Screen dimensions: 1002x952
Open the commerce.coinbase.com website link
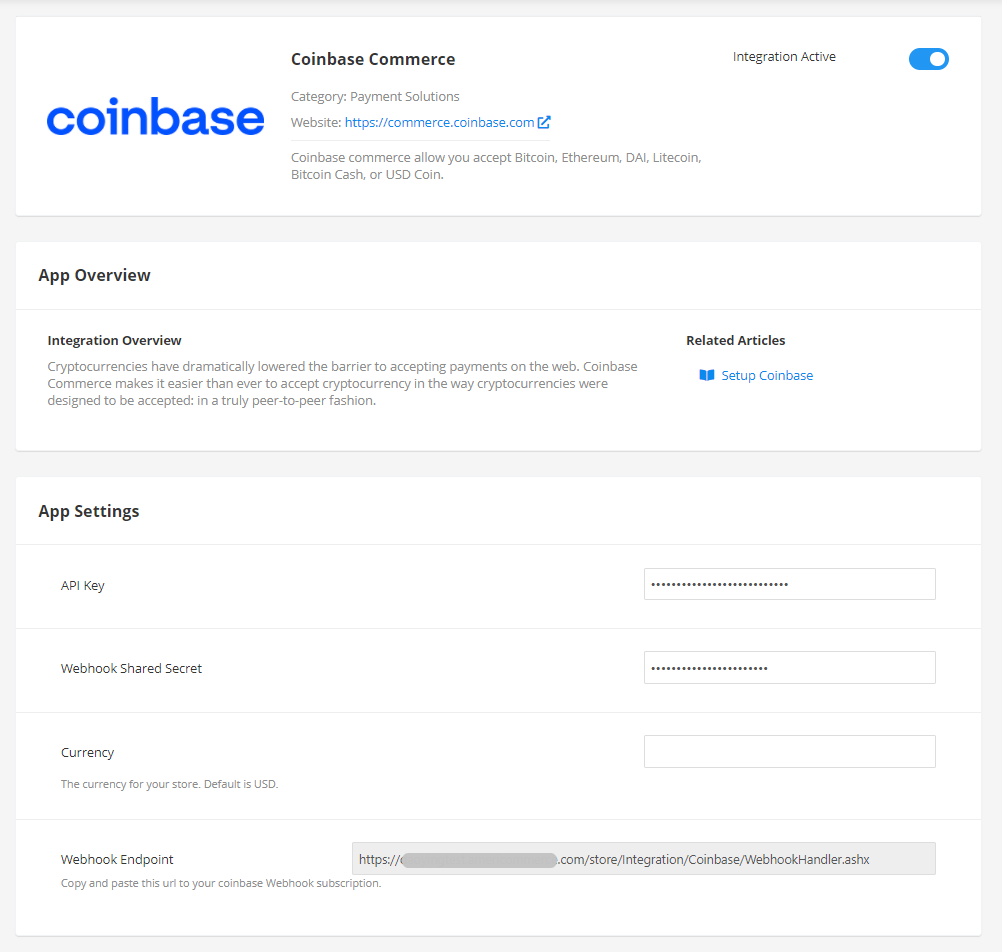click(x=439, y=122)
